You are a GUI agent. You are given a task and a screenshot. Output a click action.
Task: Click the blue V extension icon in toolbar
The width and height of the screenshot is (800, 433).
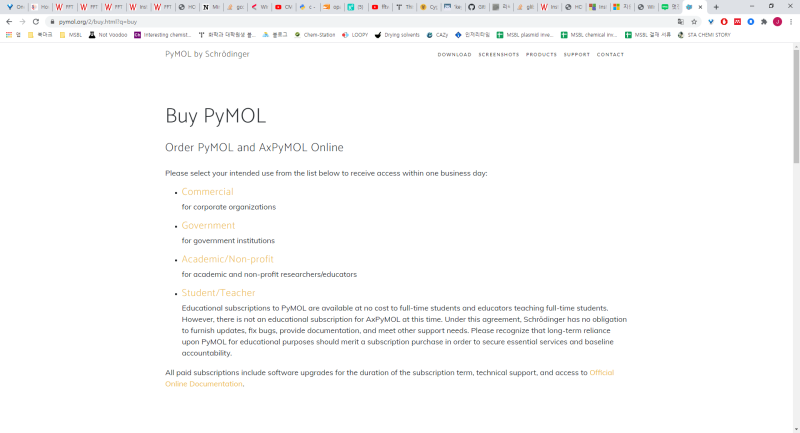point(711,22)
